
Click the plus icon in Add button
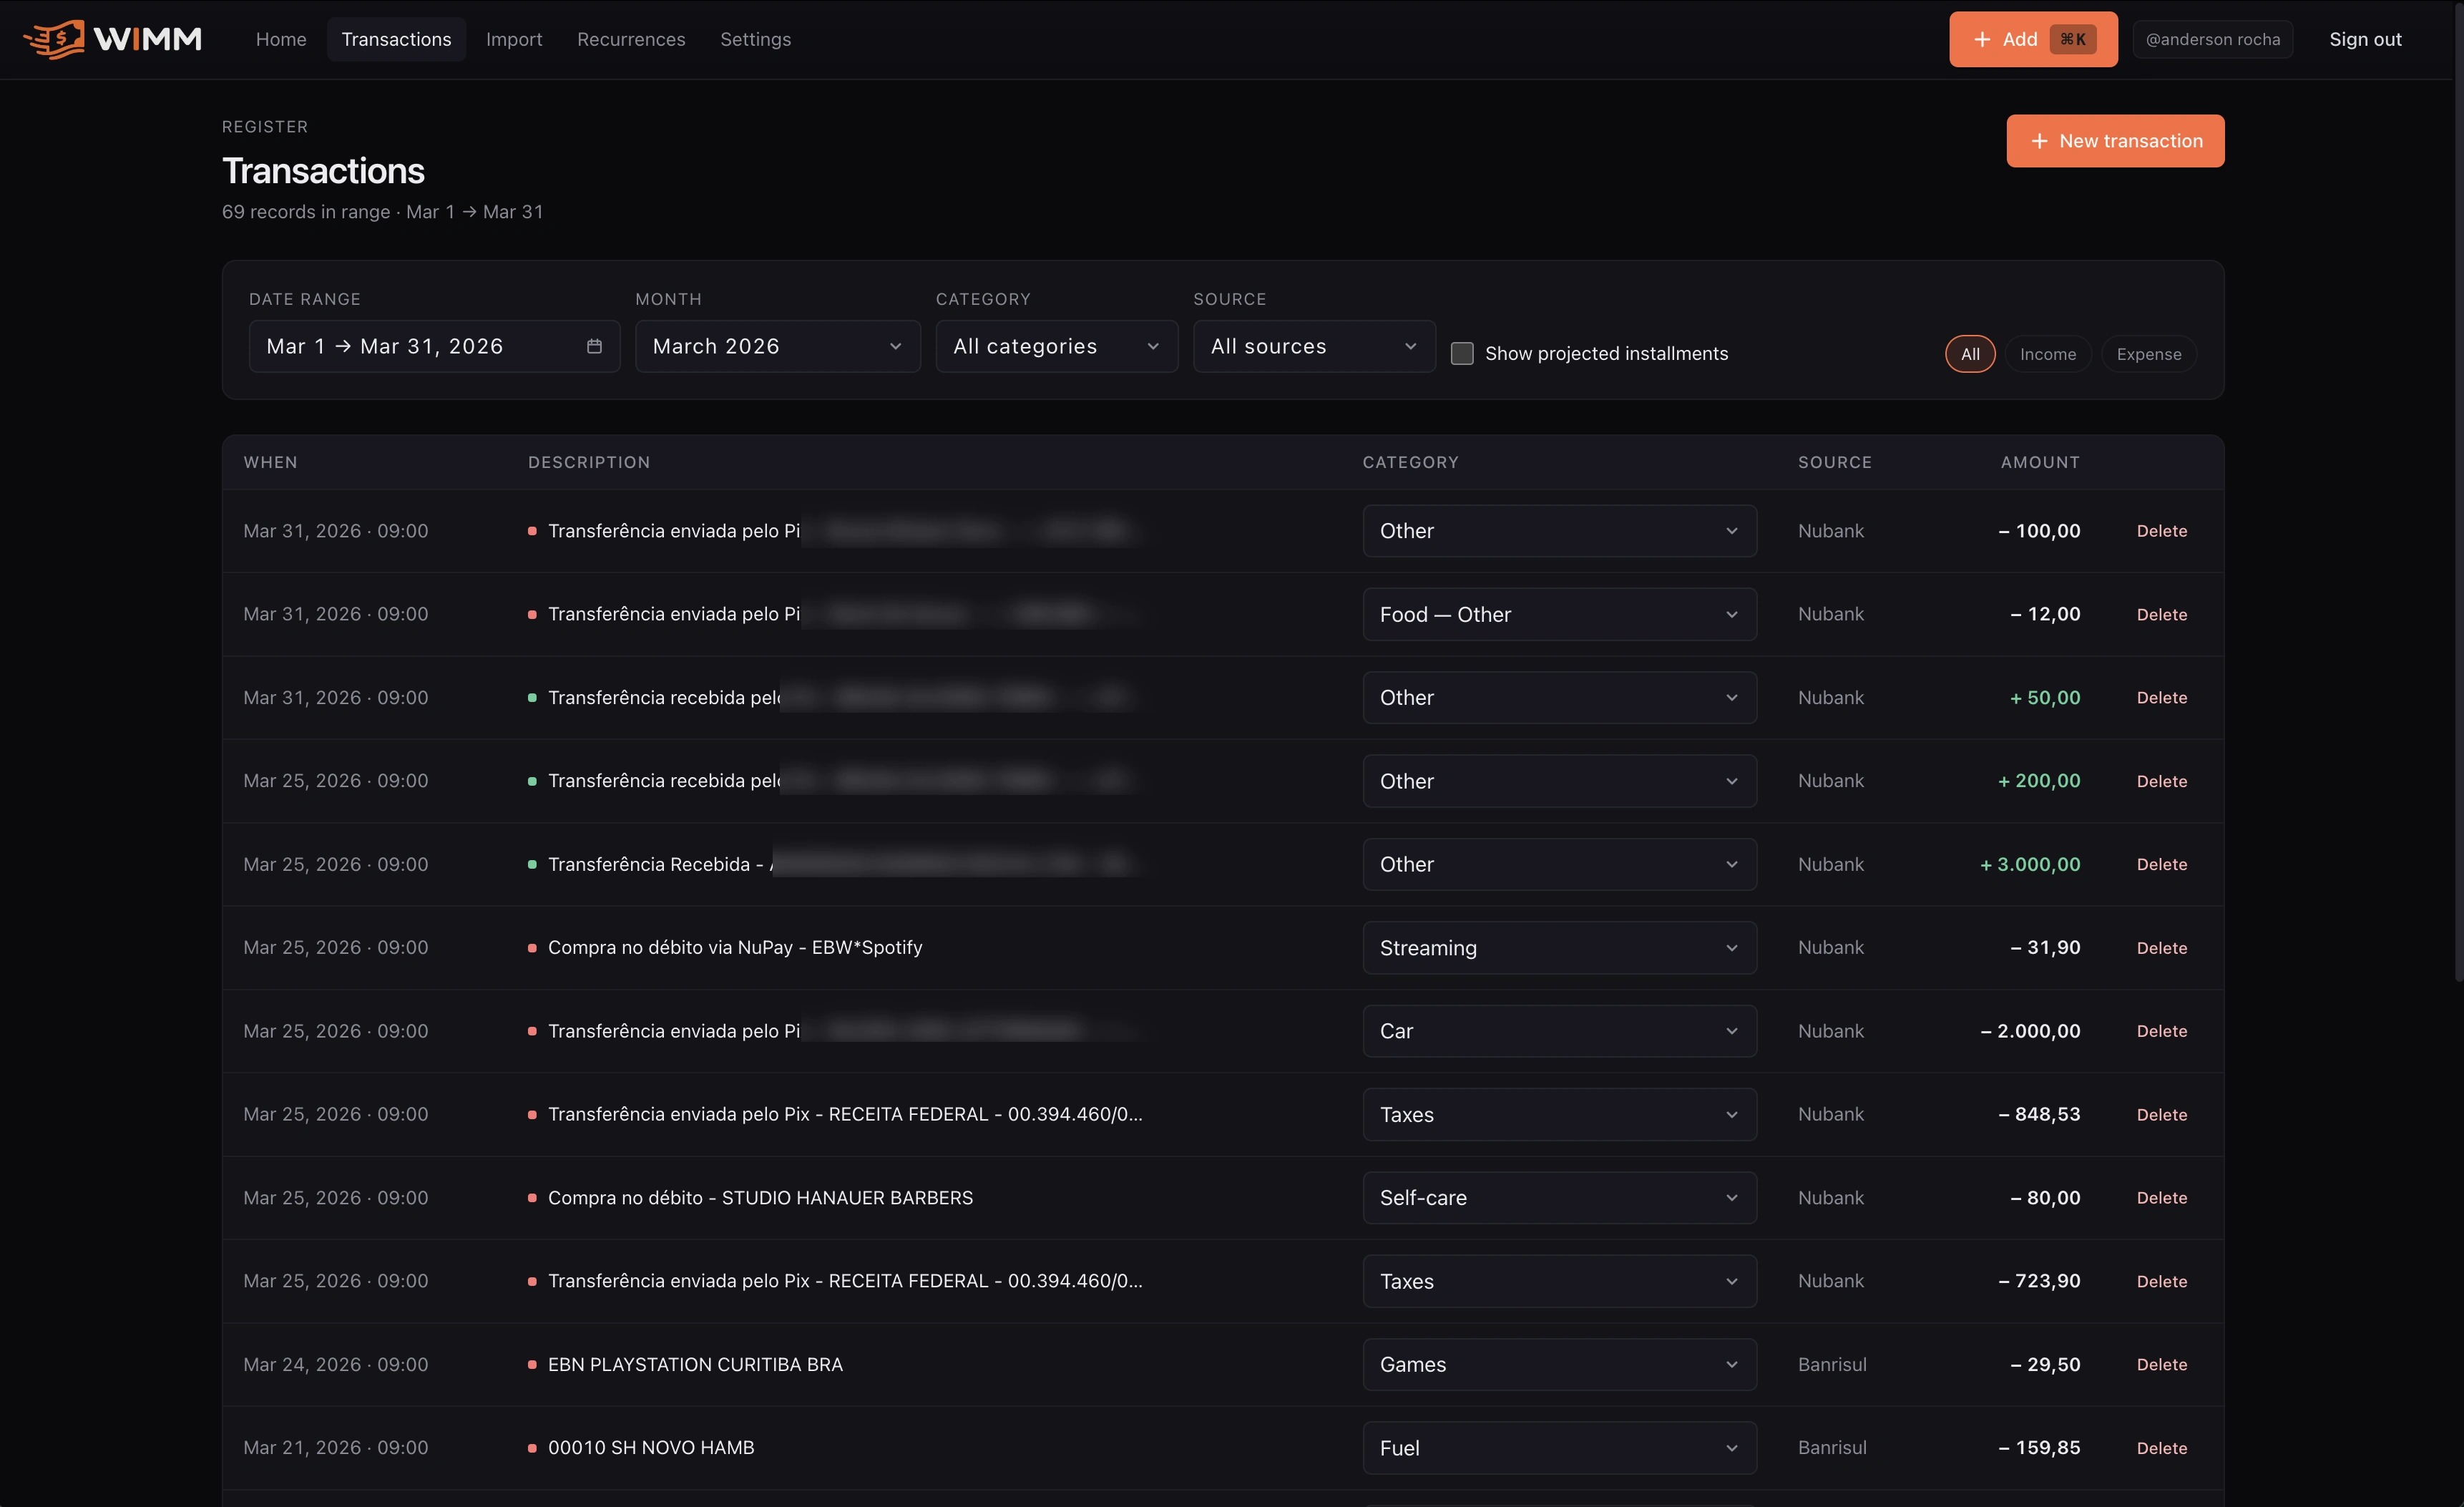point(1982,39)
